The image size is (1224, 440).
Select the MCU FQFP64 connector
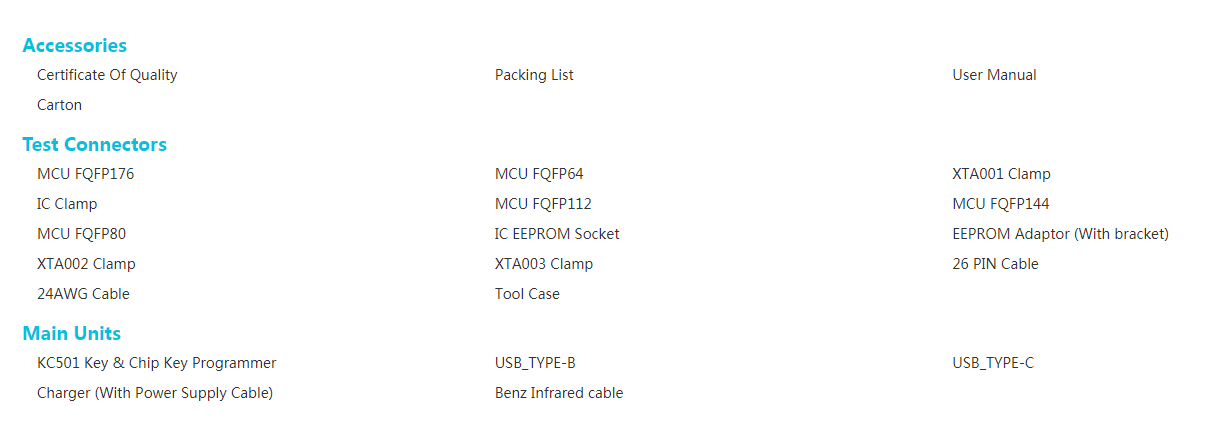pos(539,174)
